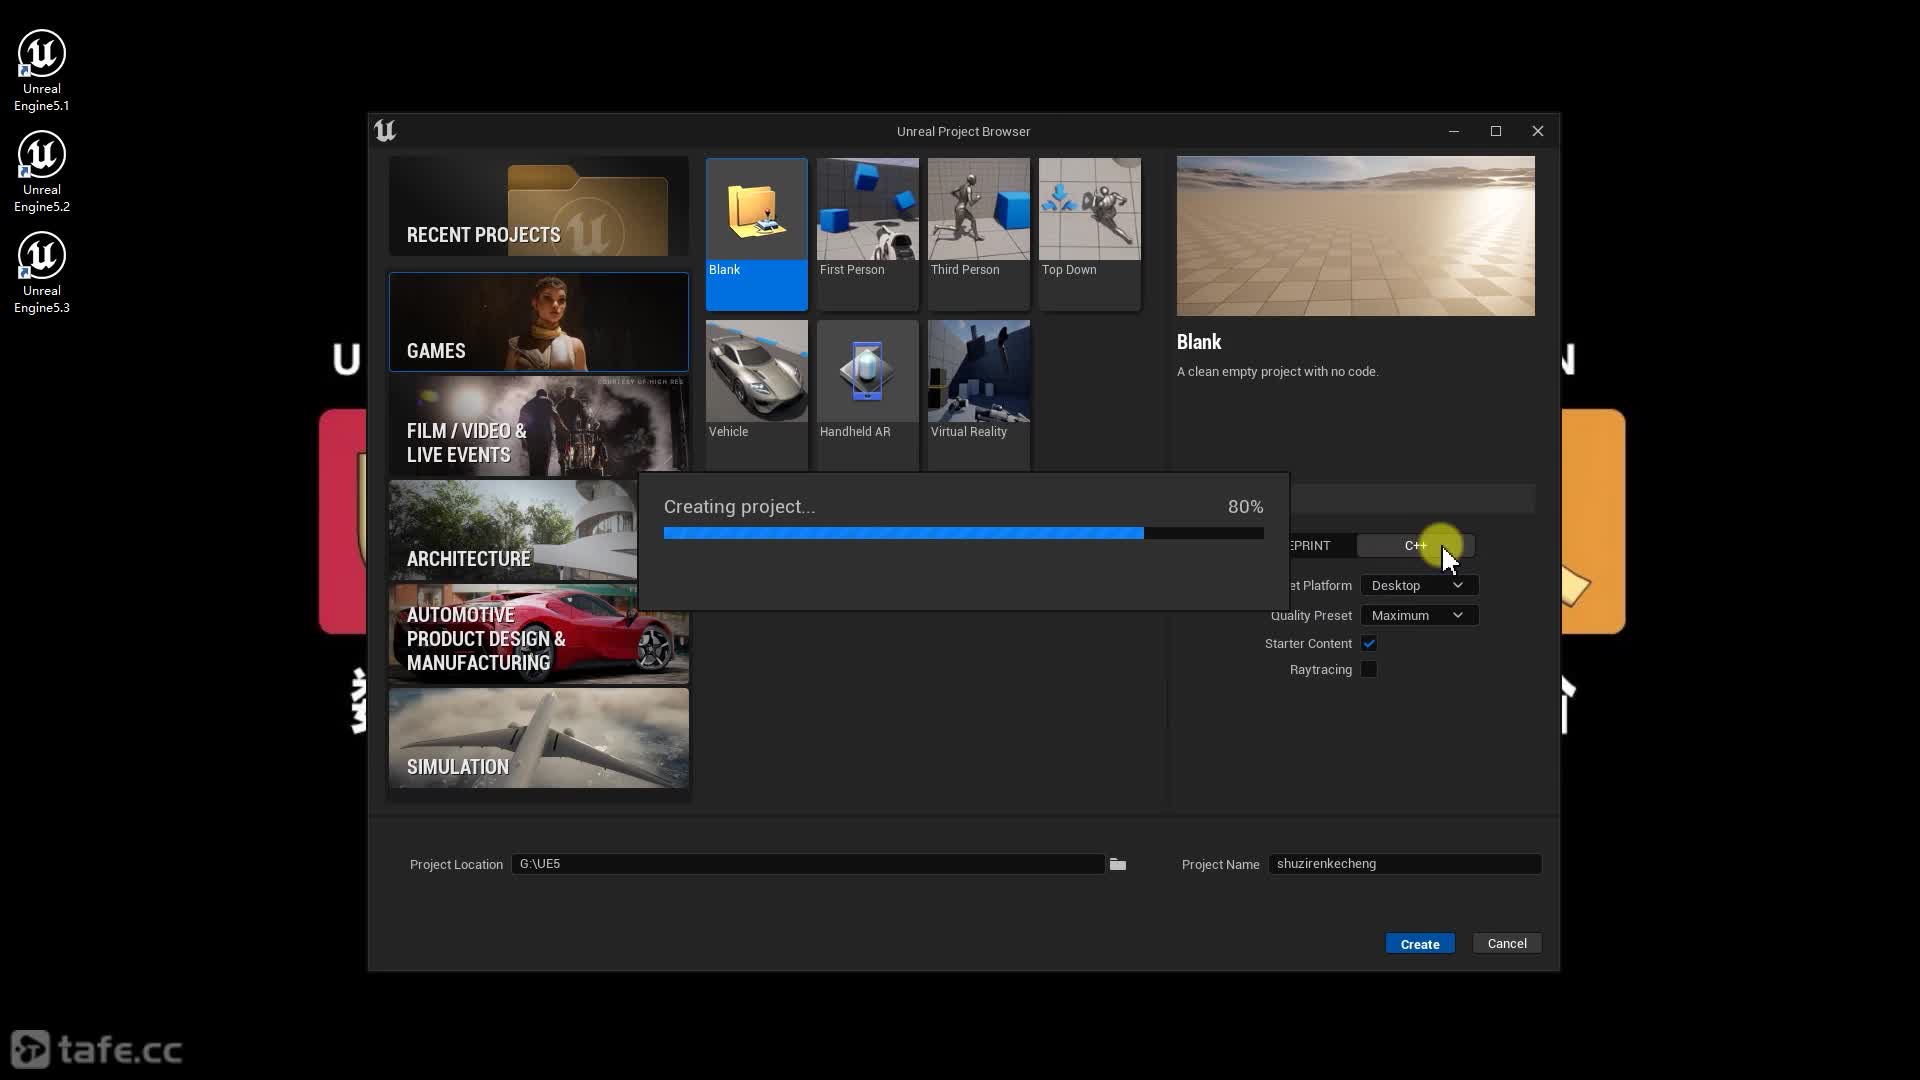Screen dimensions: 1920x1080
Task: Open Film / Video & Live Events category
Action: coord(539,426)
